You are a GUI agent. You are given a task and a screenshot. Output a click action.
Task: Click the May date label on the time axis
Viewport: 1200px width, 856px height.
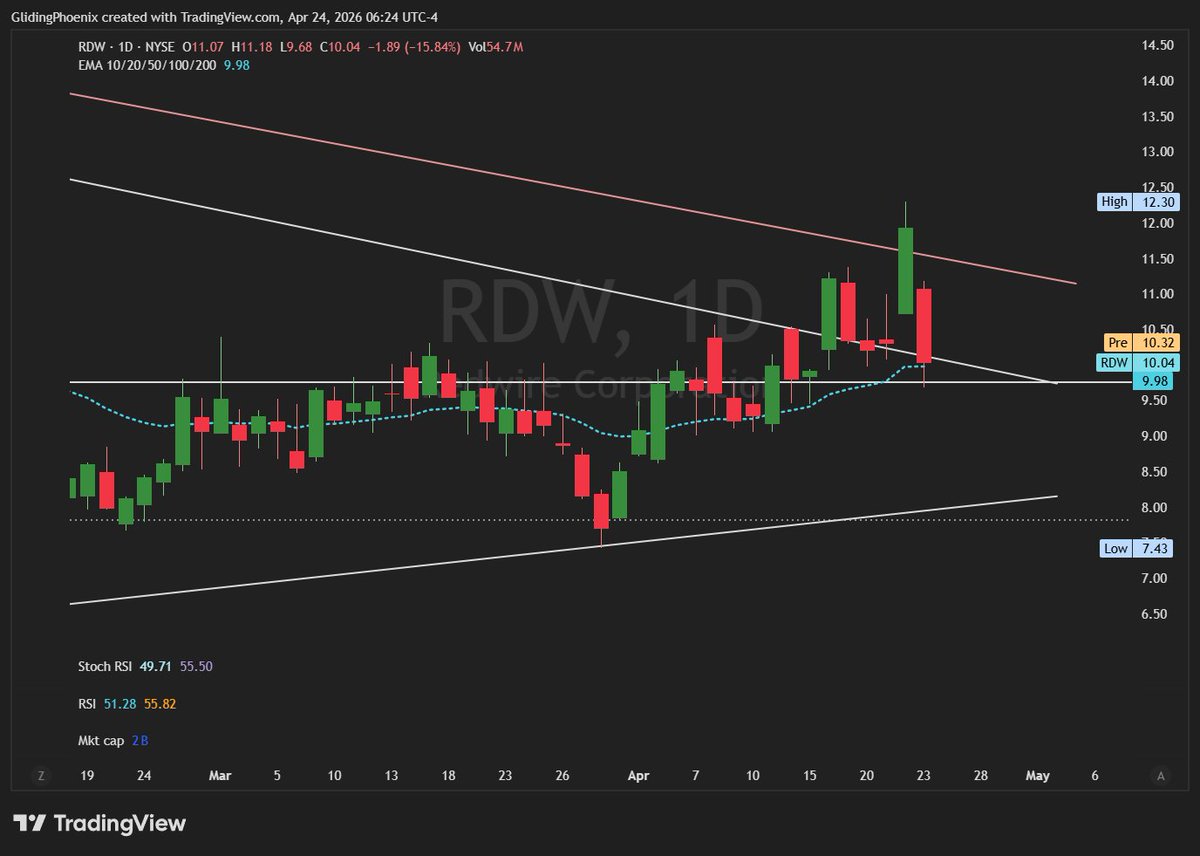pos(1038,775)
